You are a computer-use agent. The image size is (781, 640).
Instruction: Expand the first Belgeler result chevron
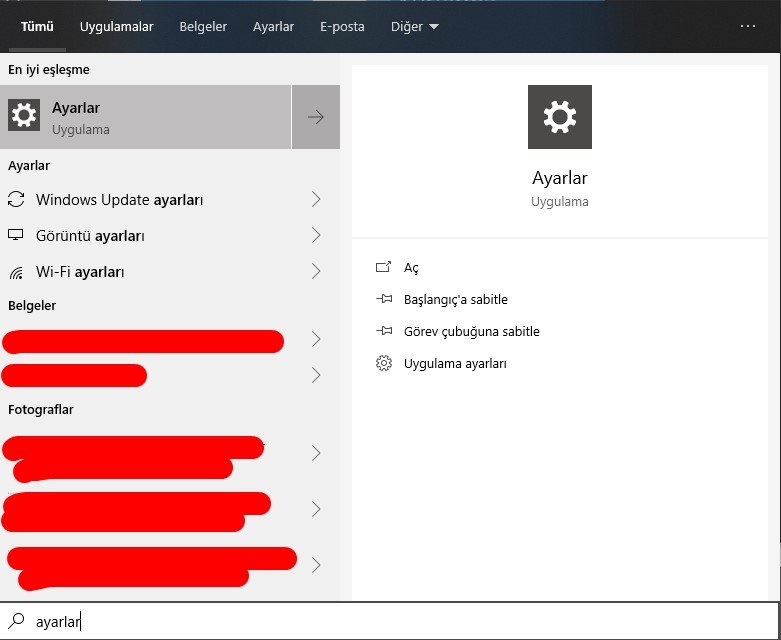316,339
